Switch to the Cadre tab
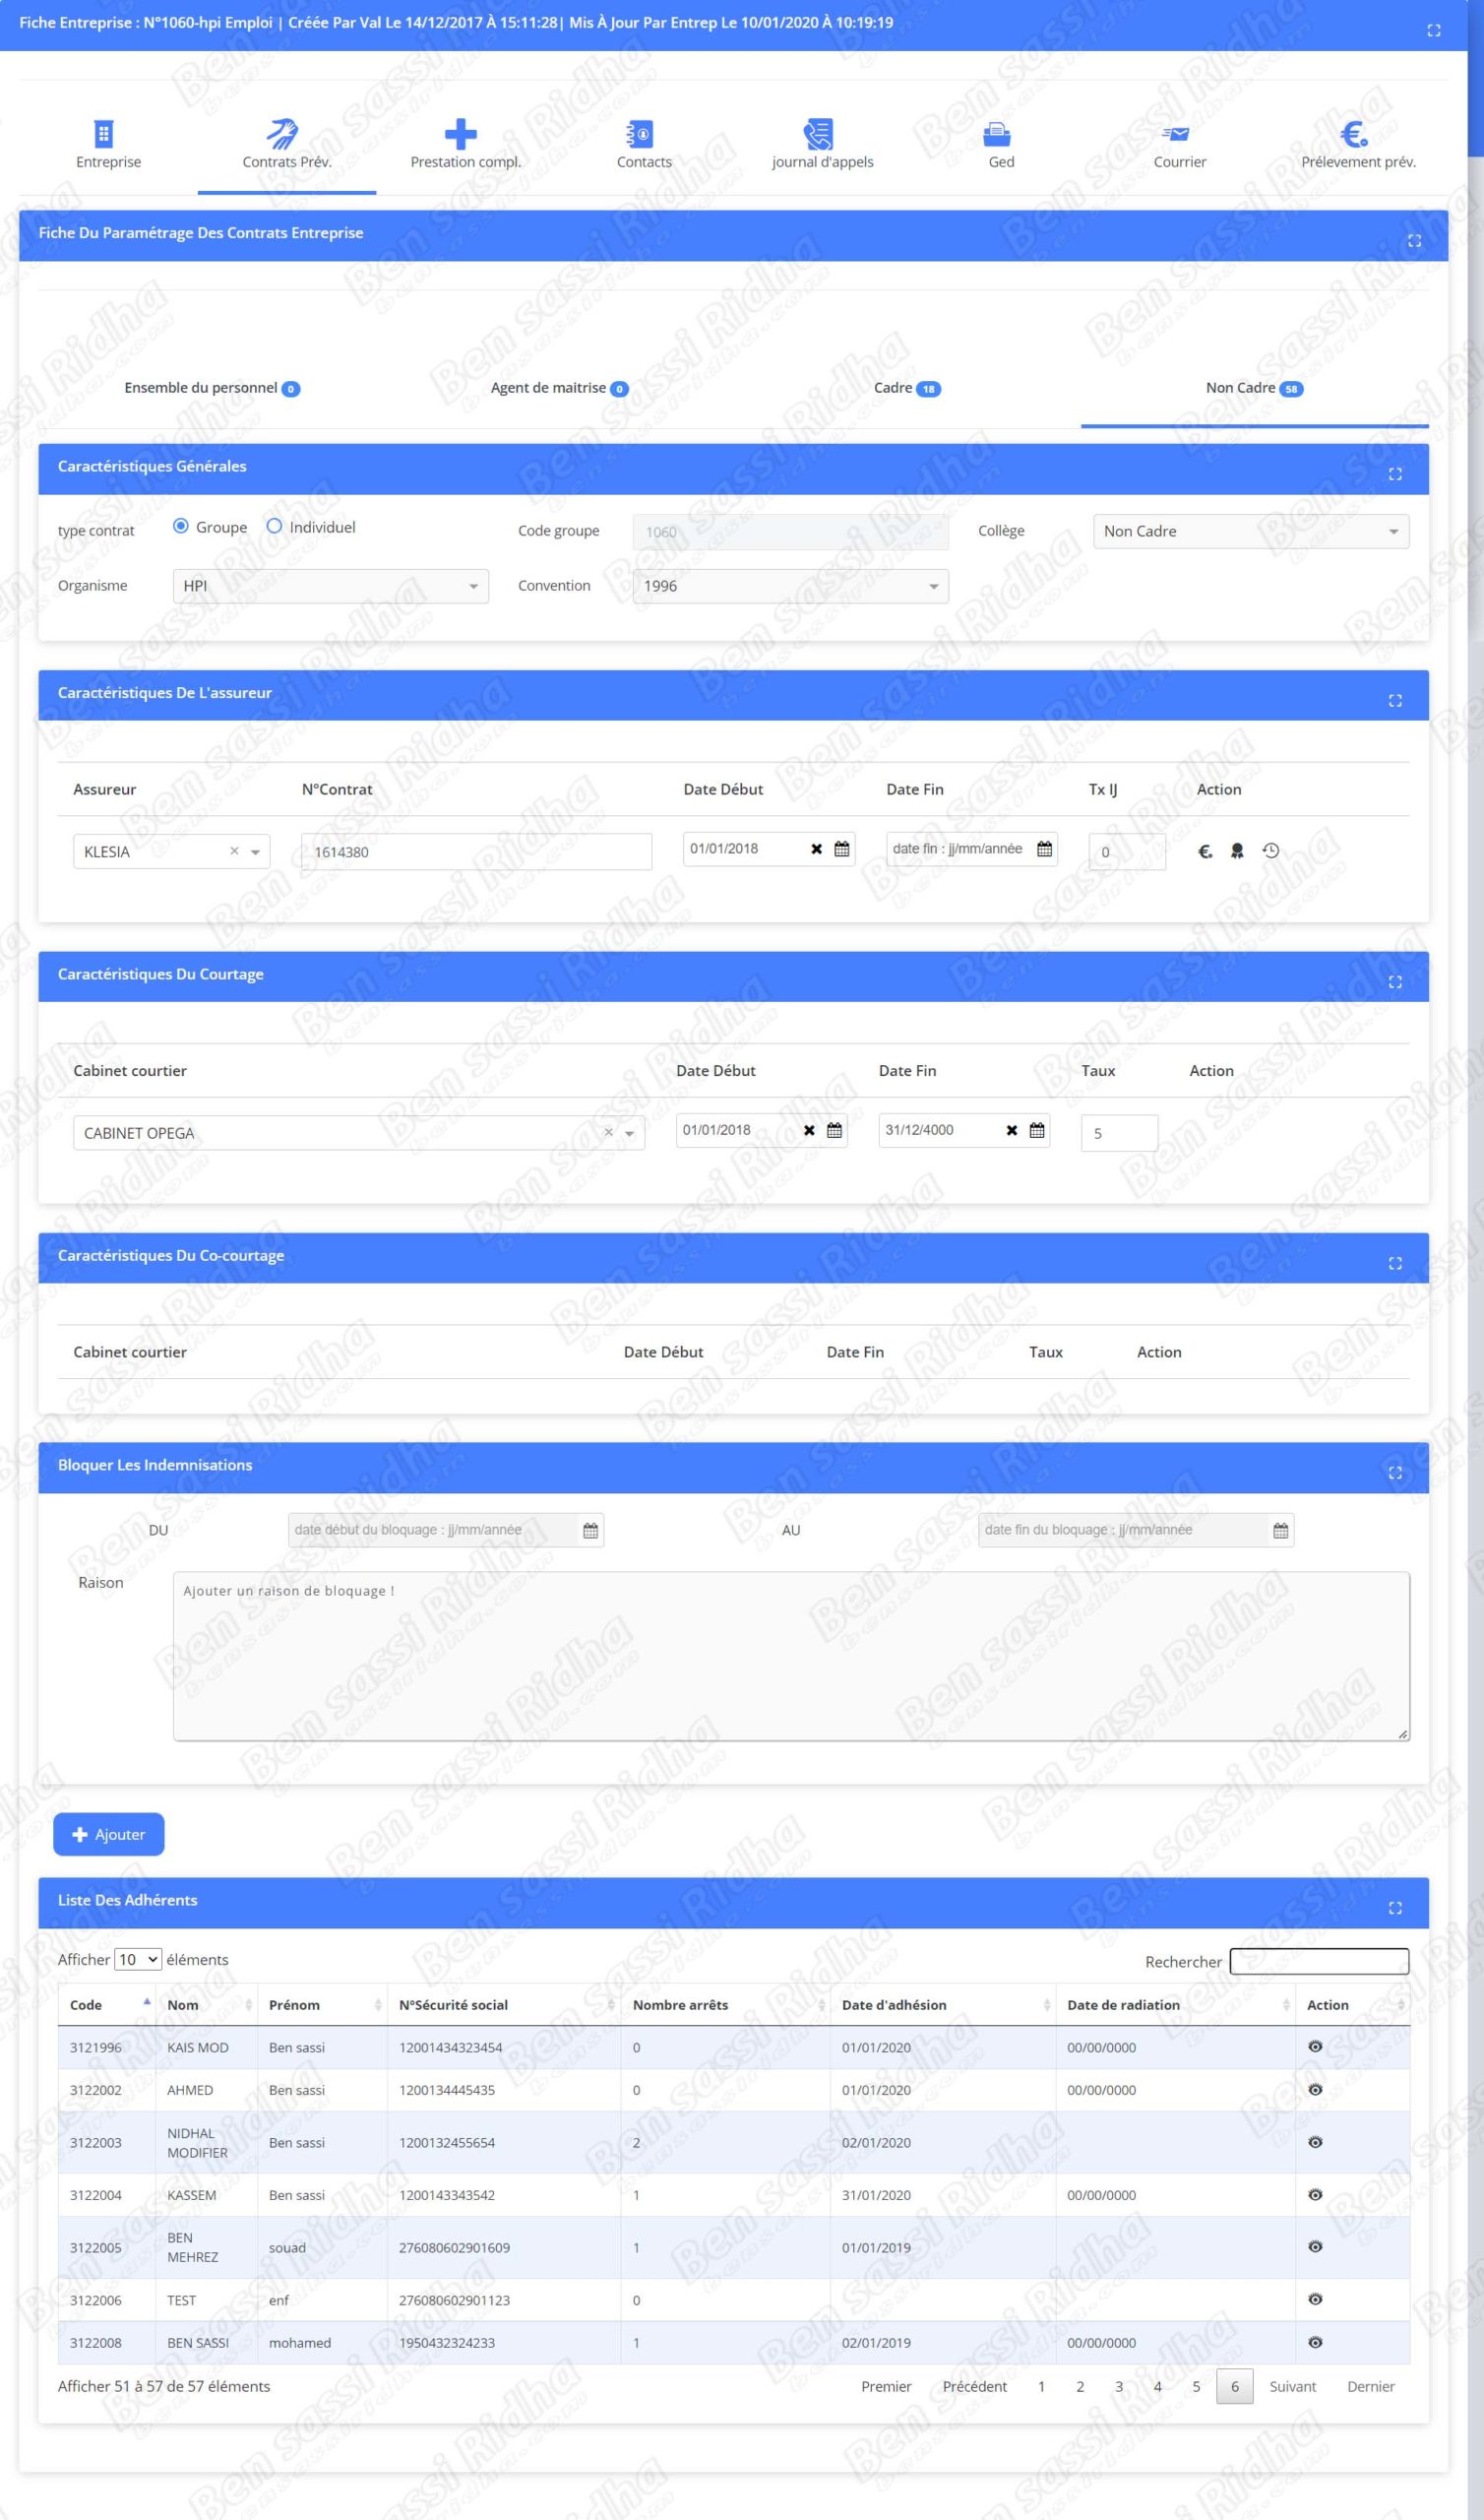Screen dimensions: 1484x2520 coord(905,388)
